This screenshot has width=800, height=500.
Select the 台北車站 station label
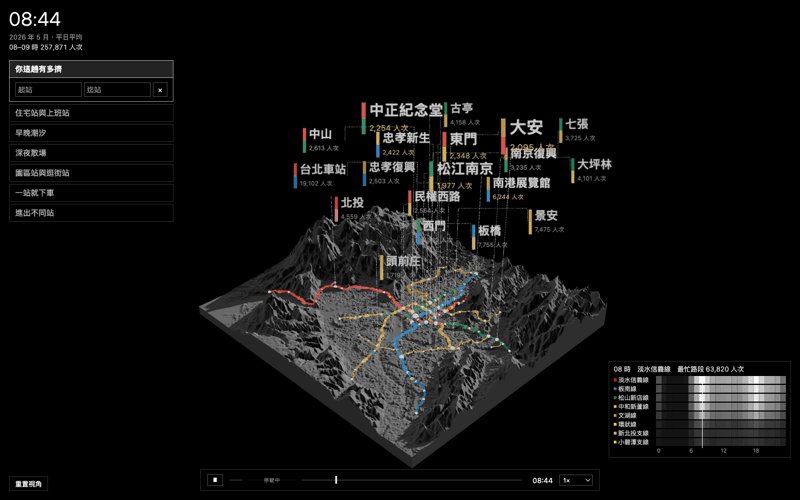click(x=323, y=169)
